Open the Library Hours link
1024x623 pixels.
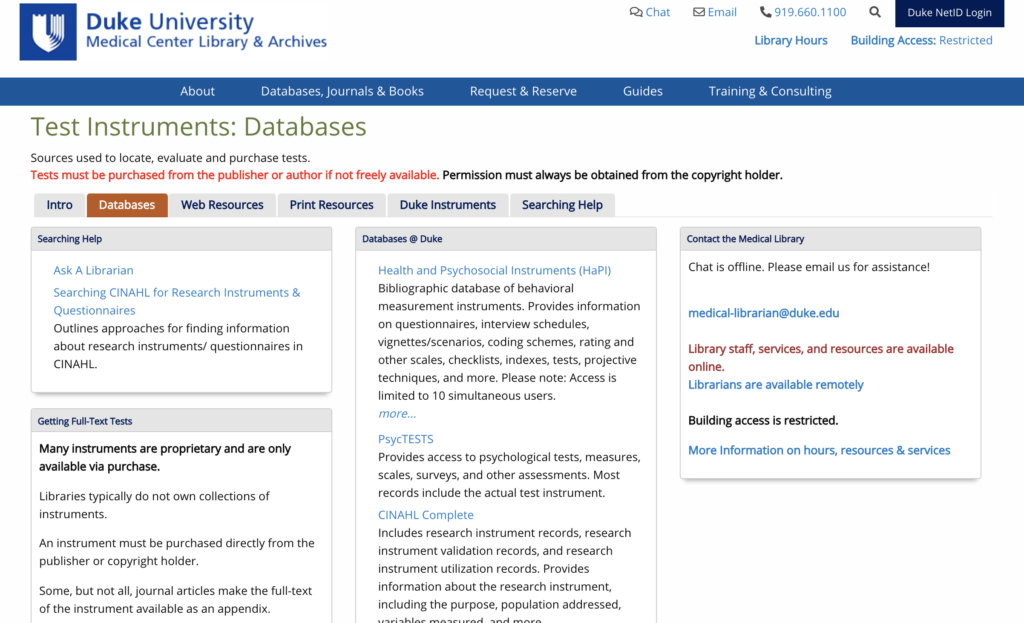coord(791,40)
